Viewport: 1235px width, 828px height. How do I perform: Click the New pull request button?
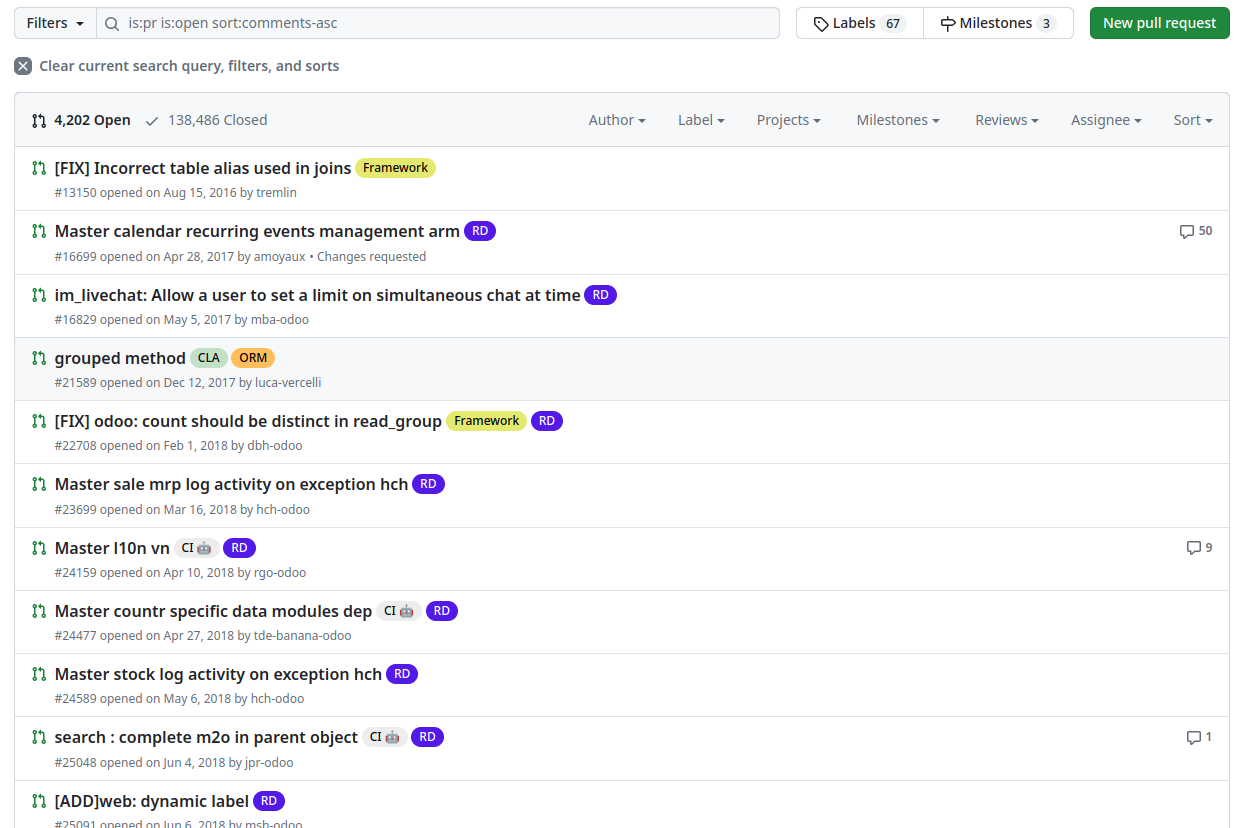click(1160, 23)
